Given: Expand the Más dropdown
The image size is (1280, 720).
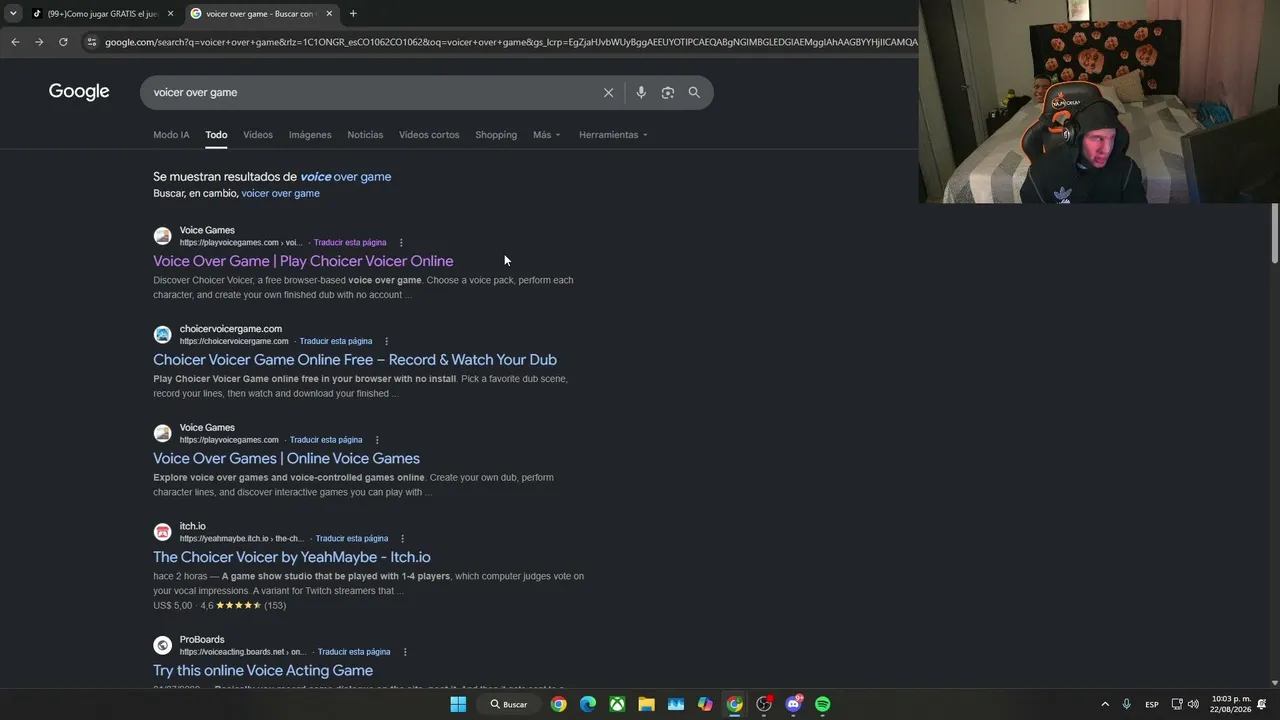Looking at the screenshot, I should (x=546, y=135).
